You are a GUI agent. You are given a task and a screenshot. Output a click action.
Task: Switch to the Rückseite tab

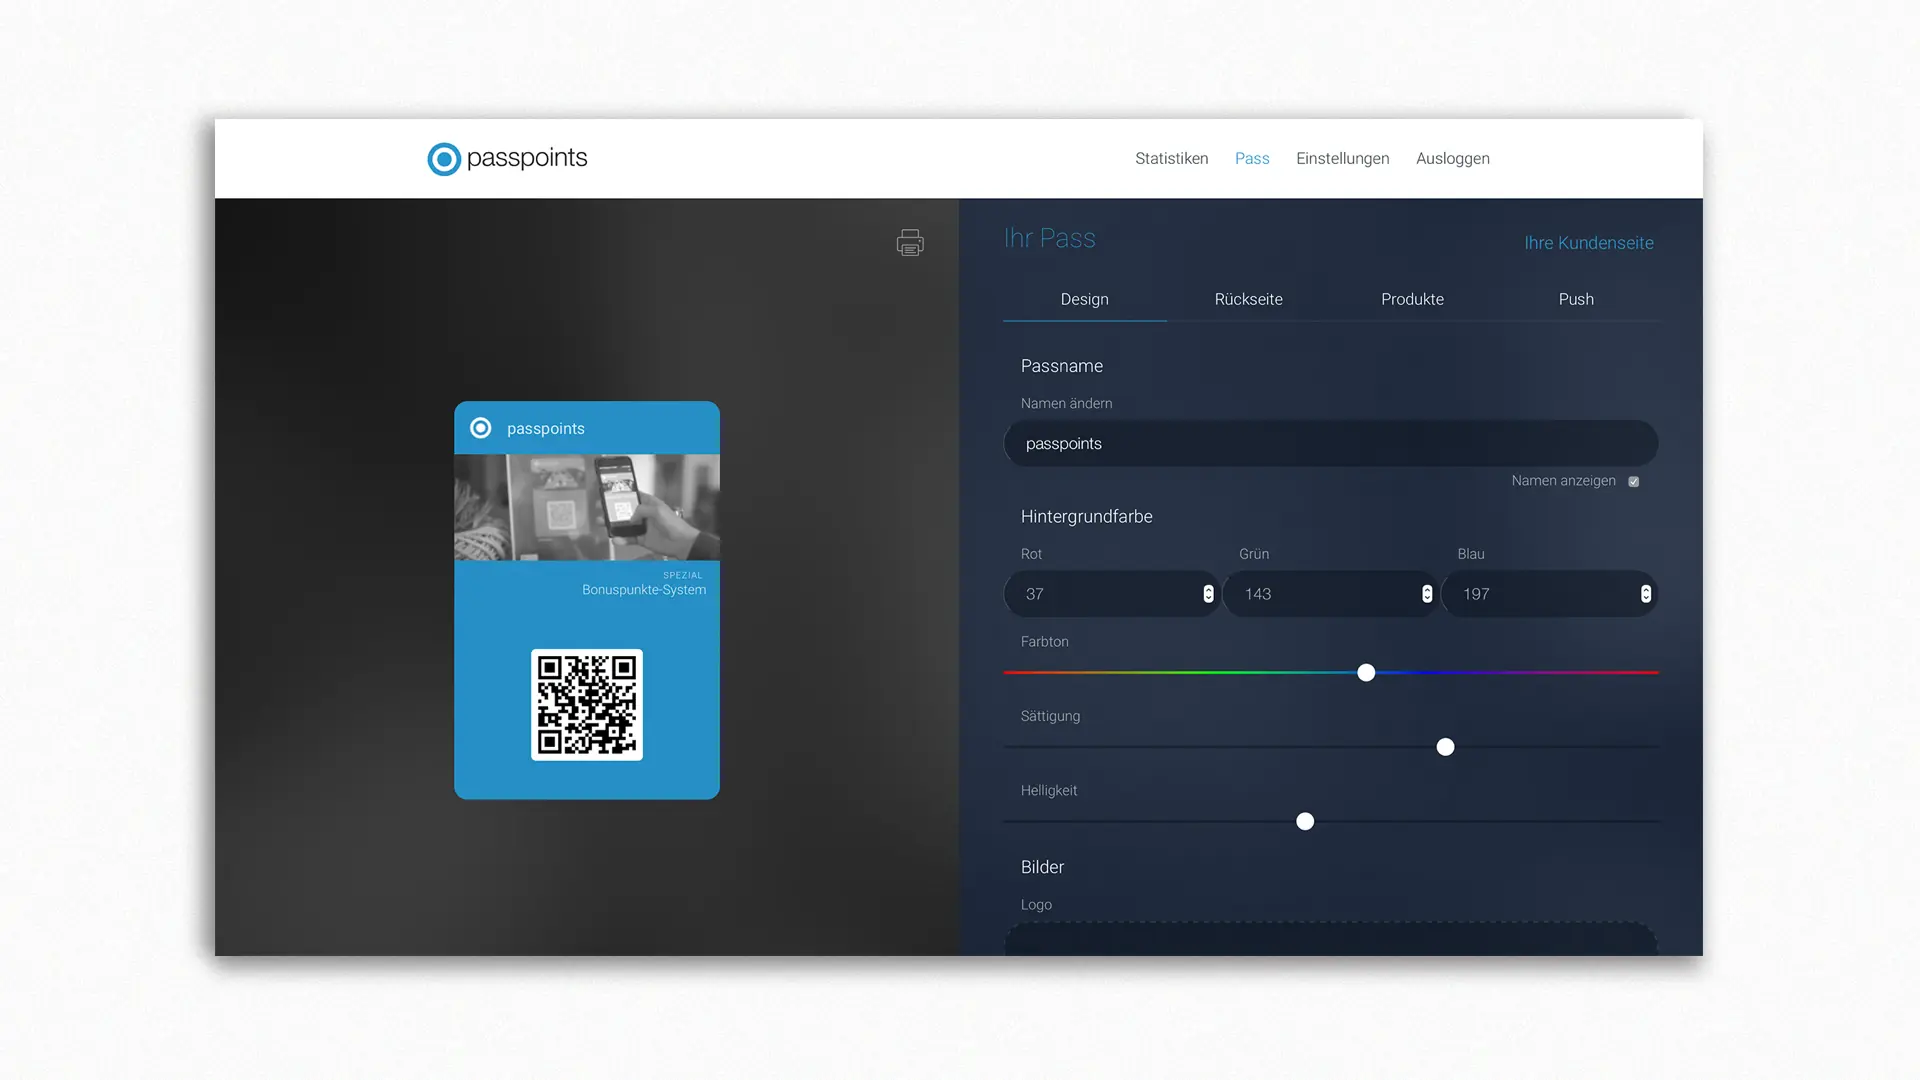(x=1248, y=299)
